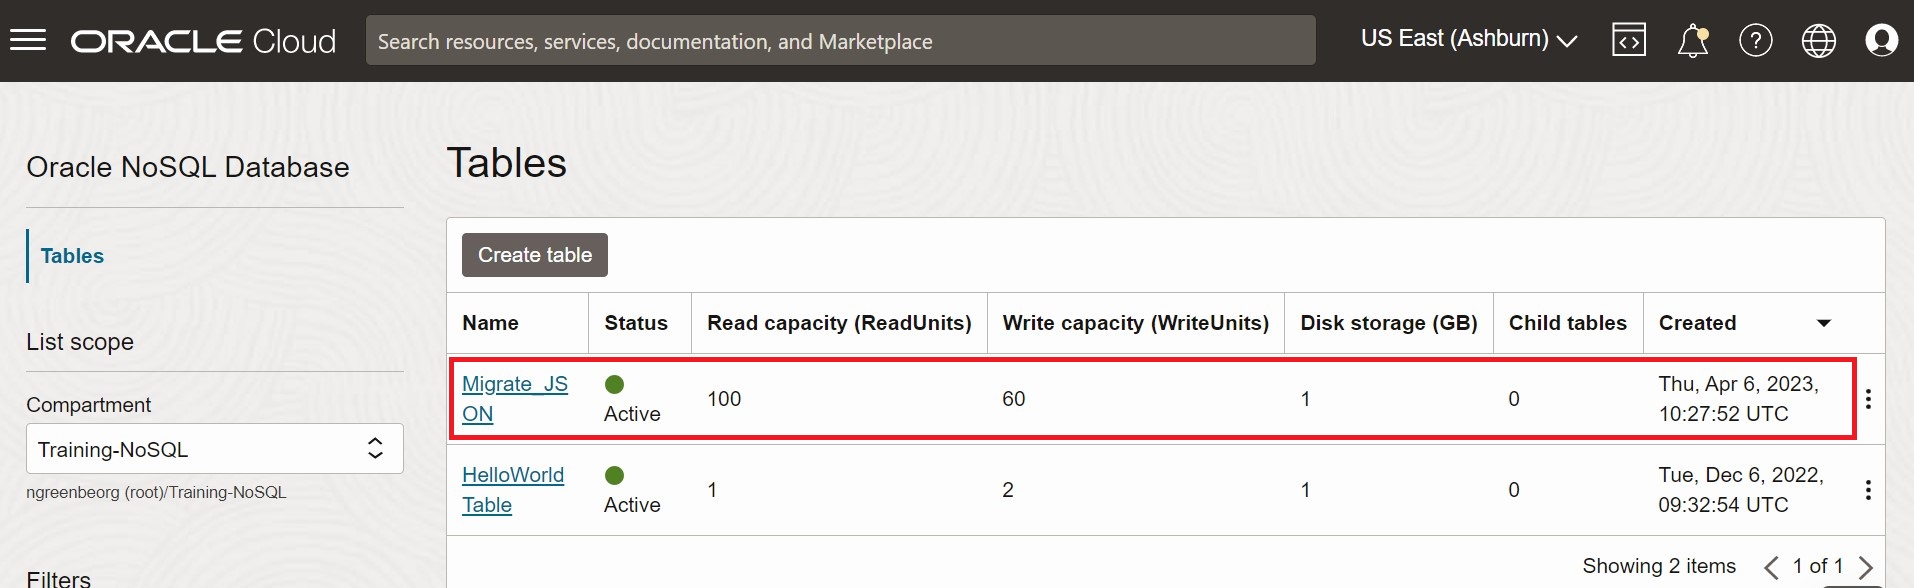Open Cloud Shell developer tools icon
Viewport: 1914px width, 588px height.
[1629, 40]
